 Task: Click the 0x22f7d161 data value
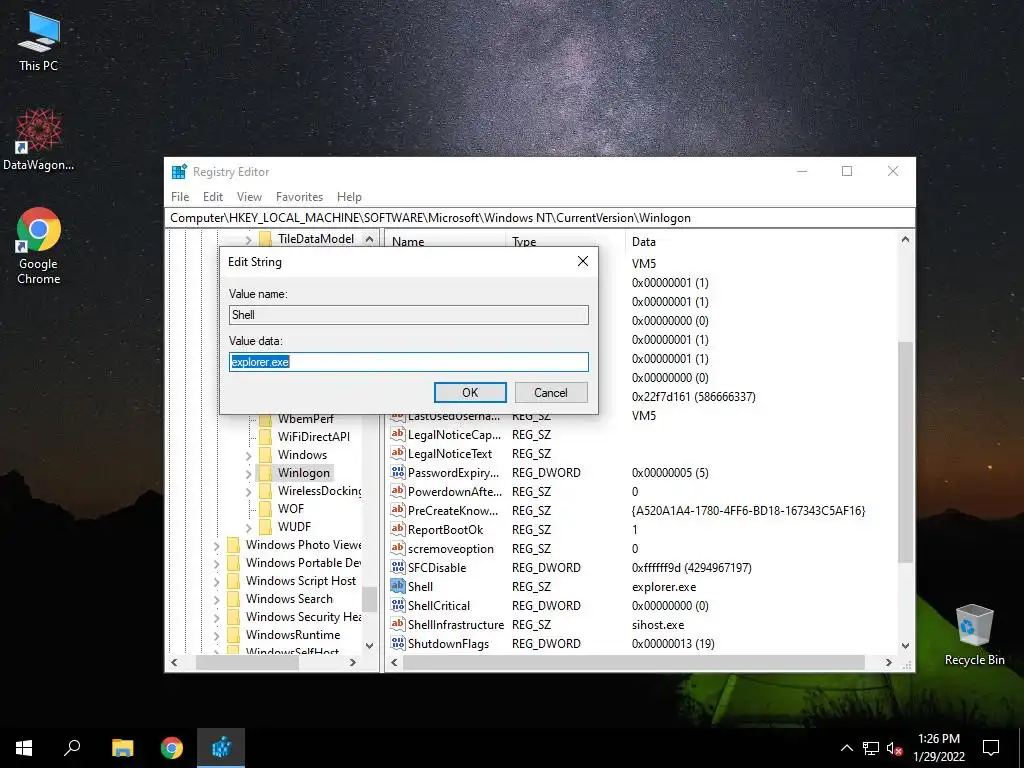pos(693,396)
